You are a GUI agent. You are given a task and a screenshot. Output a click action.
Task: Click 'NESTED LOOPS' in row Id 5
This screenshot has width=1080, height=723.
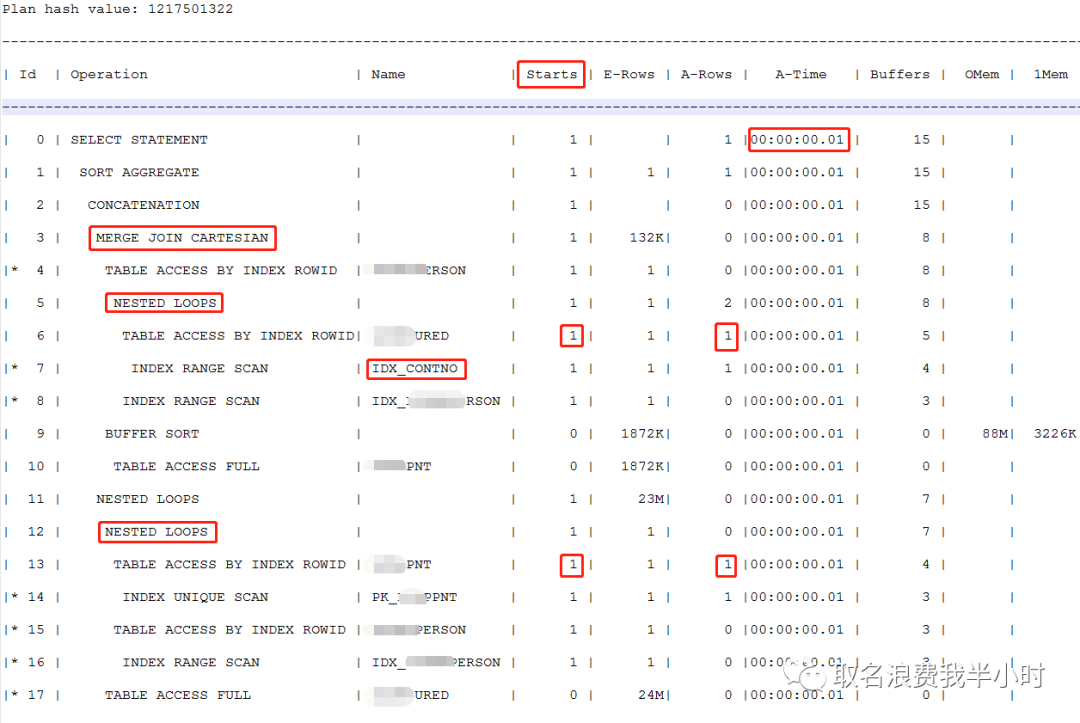tap(165, 303)
